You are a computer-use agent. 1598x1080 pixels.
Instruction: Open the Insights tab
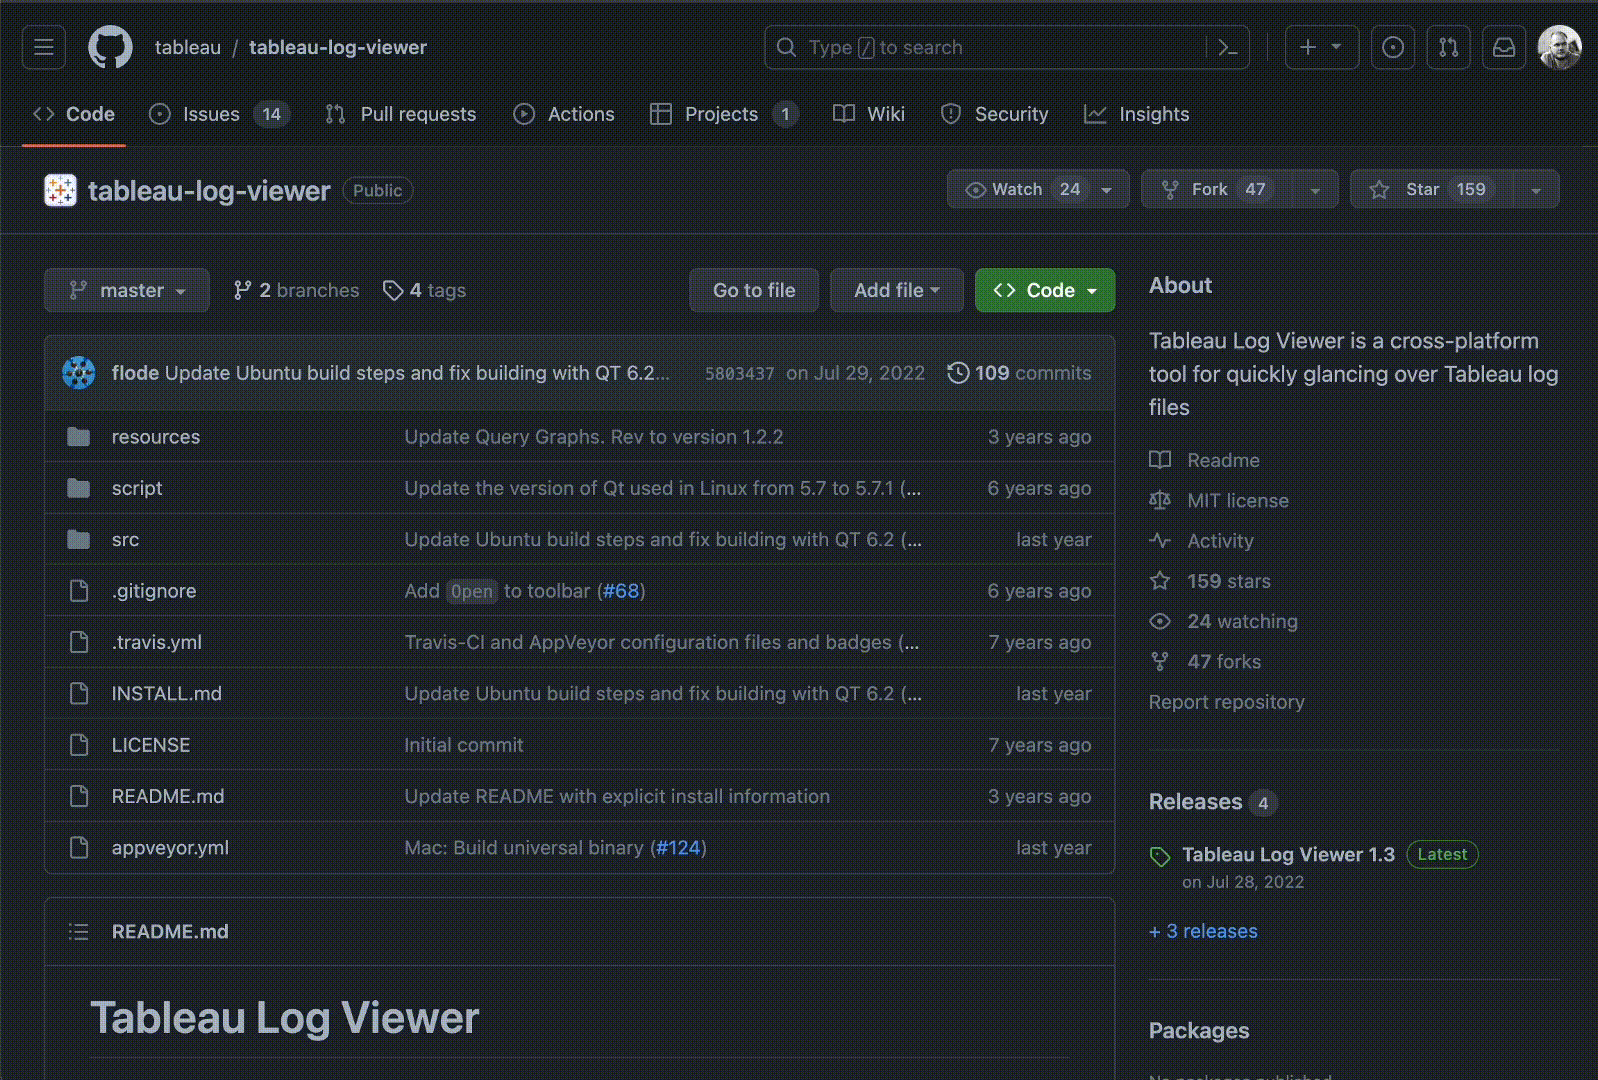pos(1137,114)
